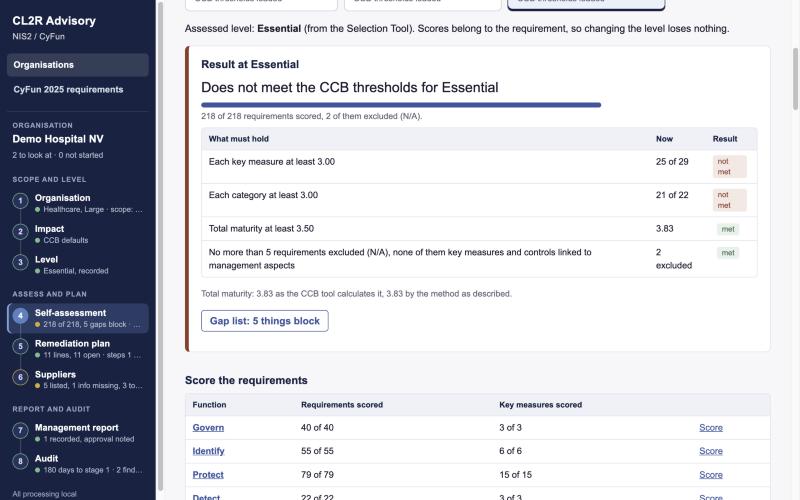This screenshot has height=500, width=800.
Task: Click the step 8 circle beside Audit
Action: (x=20, y=461)
